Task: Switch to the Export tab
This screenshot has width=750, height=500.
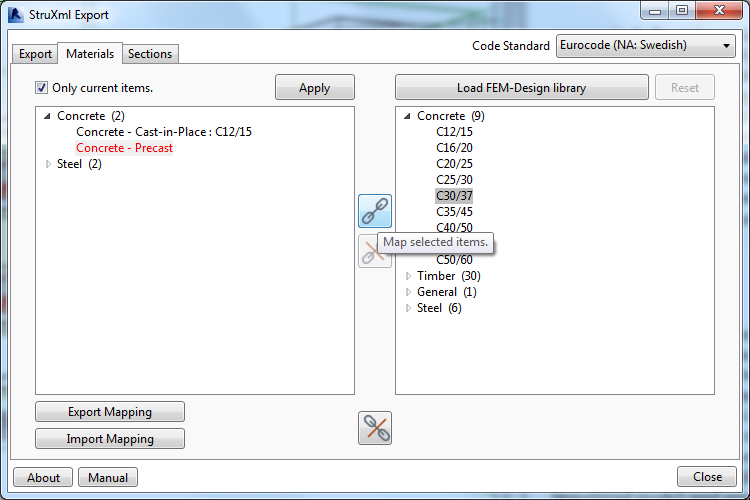Action: coord(35,54)
